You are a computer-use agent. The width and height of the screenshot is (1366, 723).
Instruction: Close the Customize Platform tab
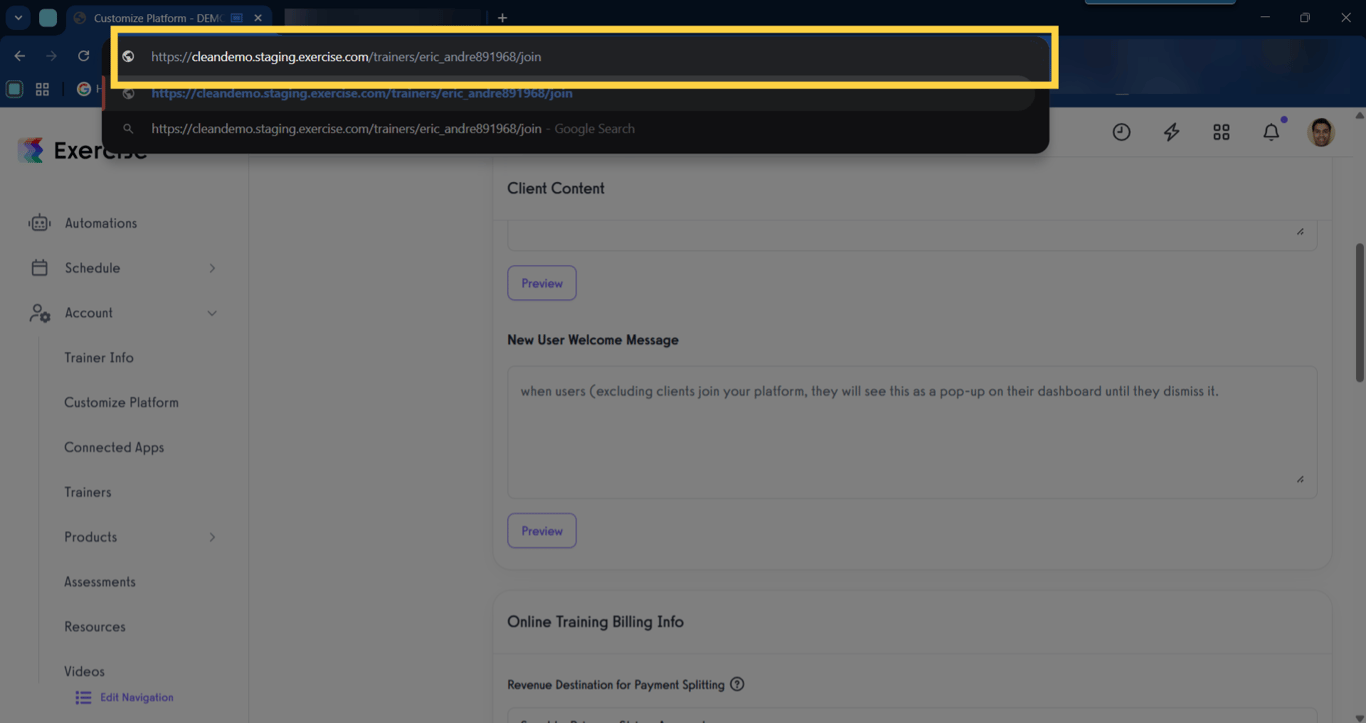click(x=258, y=18)
